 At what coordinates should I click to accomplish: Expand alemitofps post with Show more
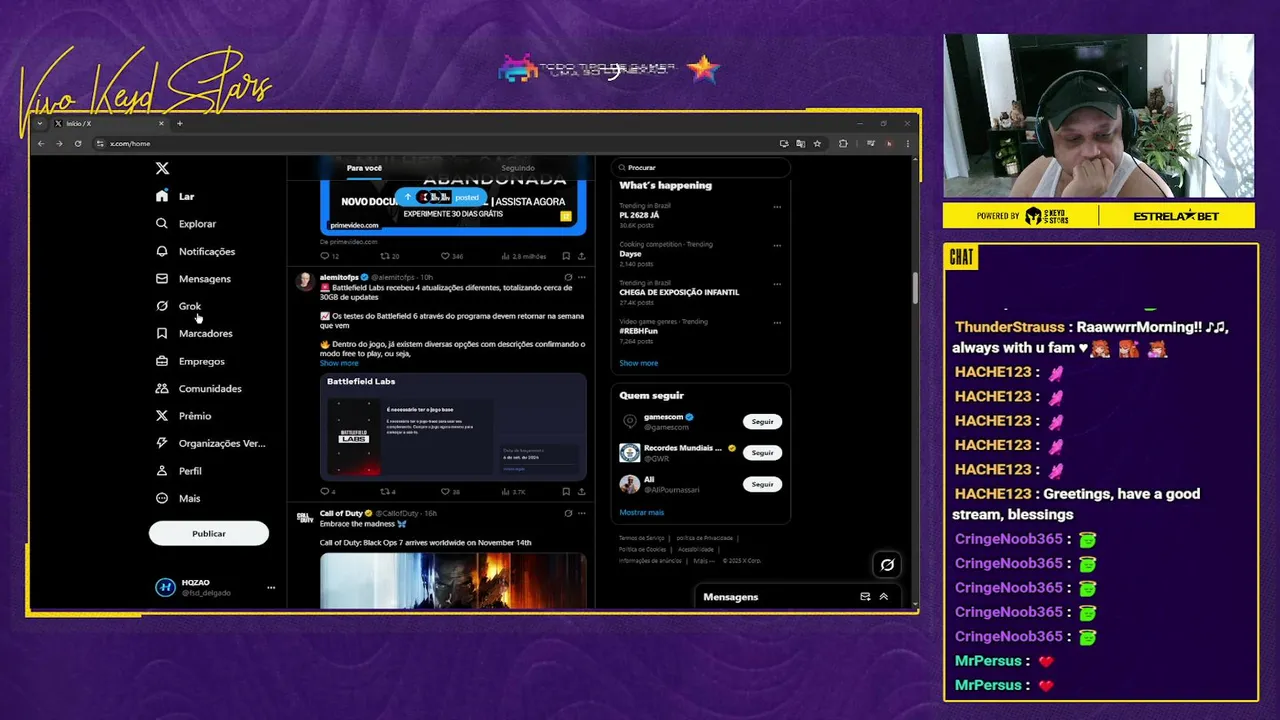[x=338, y=363]
